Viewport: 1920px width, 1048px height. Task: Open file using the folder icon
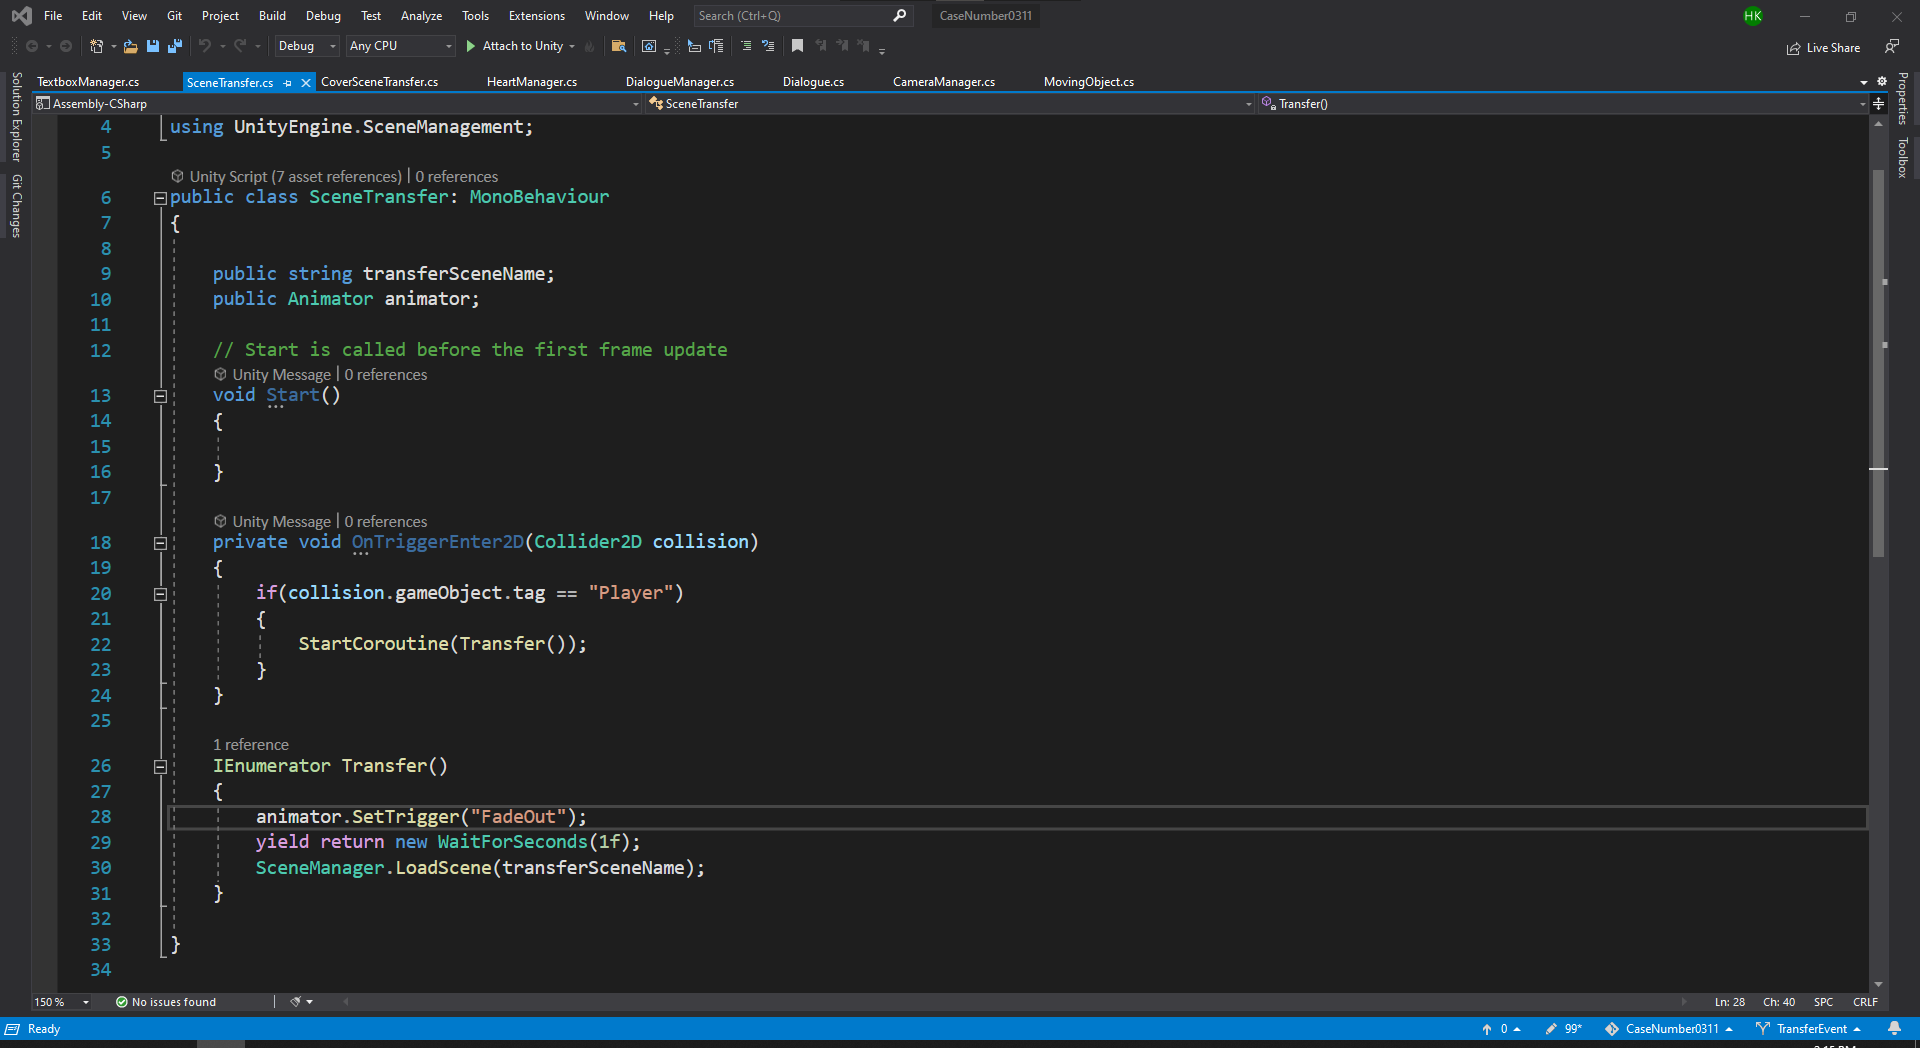click(x=130, y=46)
